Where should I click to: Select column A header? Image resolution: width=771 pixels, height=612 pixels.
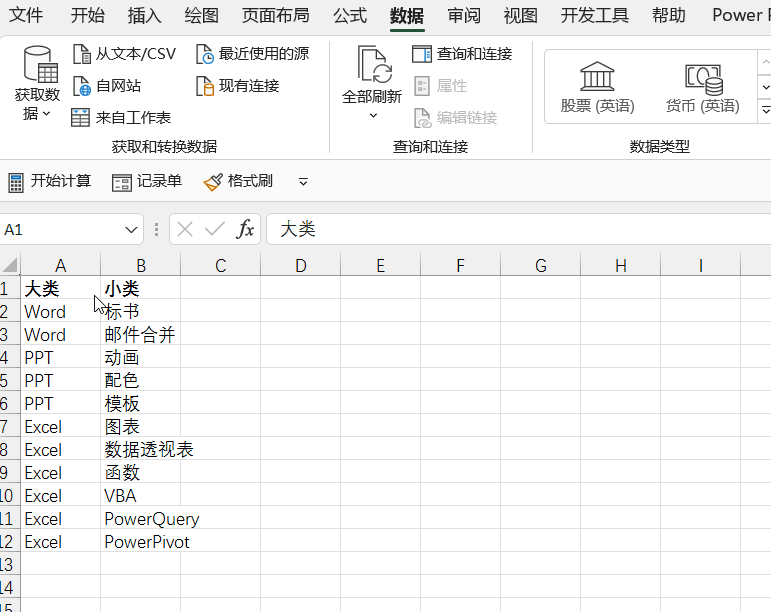(x=60, y=265)
